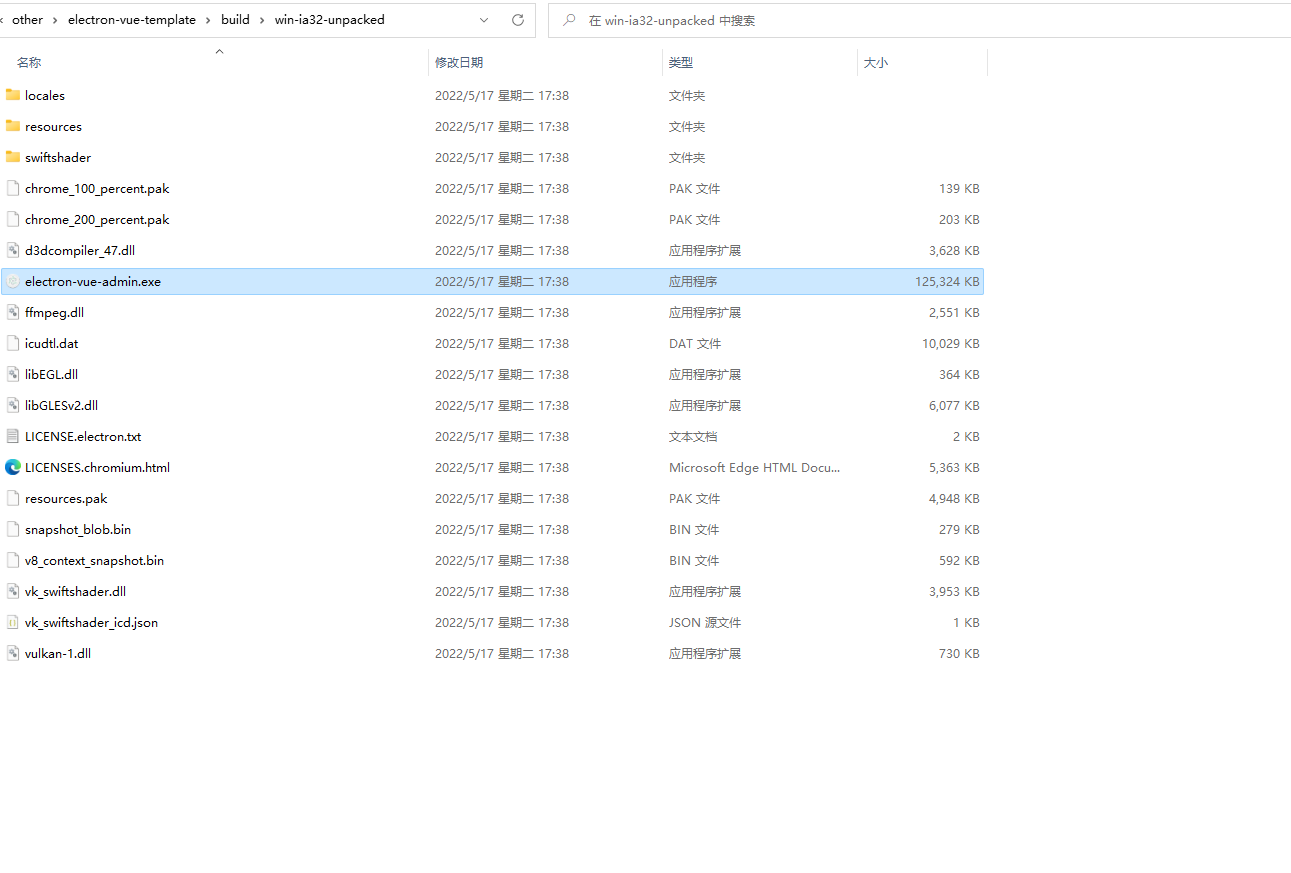This screenshot has width=1291, height=873.
Task: Select the vulkan-1.dll file name
Action: 58,654
